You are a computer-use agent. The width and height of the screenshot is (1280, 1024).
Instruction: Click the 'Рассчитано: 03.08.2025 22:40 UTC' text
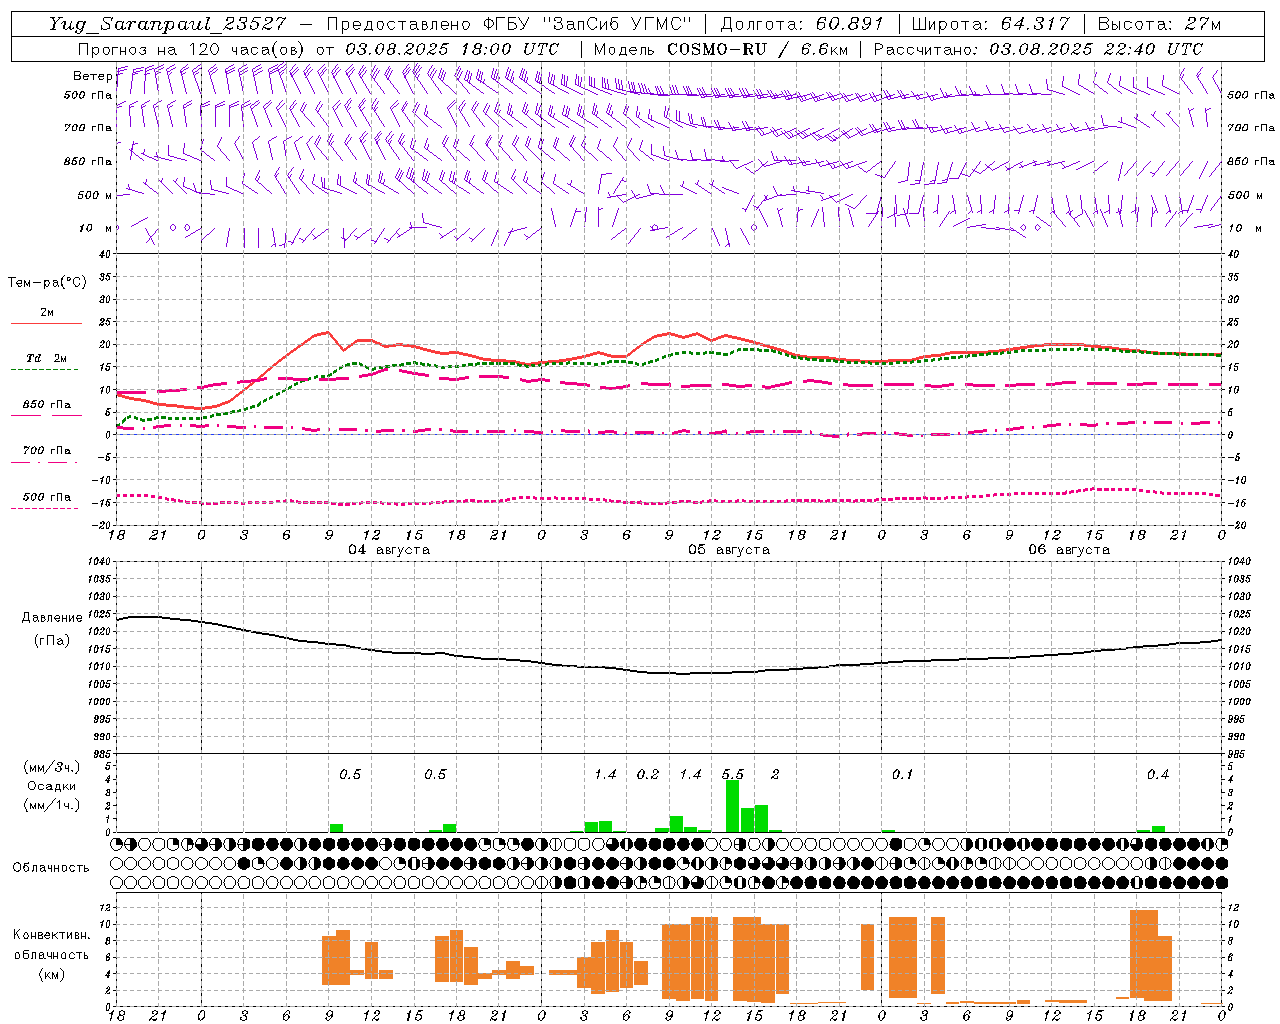pyautogui.click(x=1038, y=49)
